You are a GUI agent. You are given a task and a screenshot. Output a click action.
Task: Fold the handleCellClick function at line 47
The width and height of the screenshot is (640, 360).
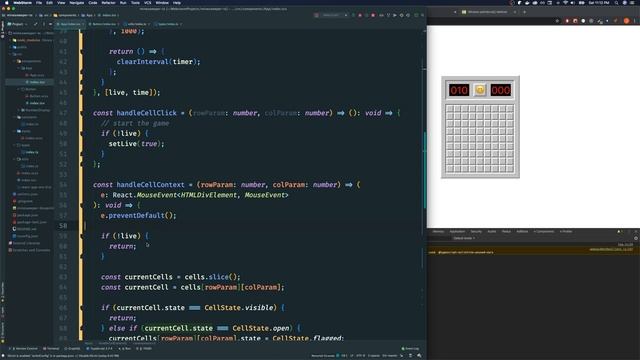tap(83, 113)
